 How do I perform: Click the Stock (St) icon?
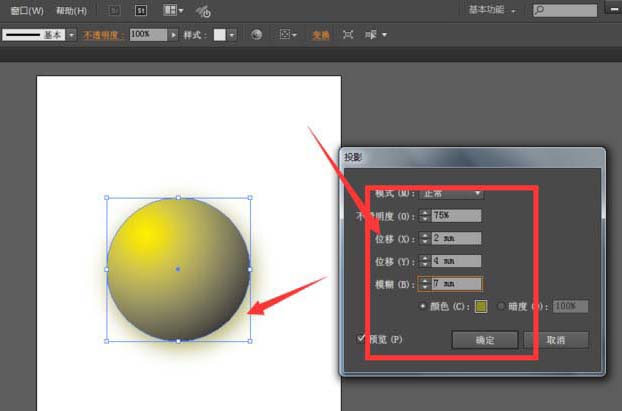point(141,10)
